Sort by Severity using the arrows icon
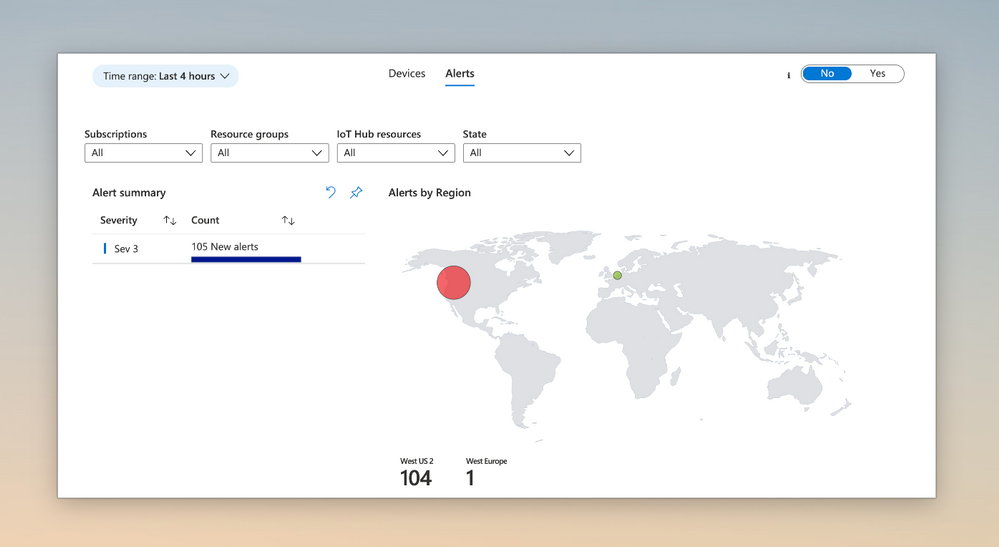The height and width of the screenshot is (547, 999). [x=169, y=220]
